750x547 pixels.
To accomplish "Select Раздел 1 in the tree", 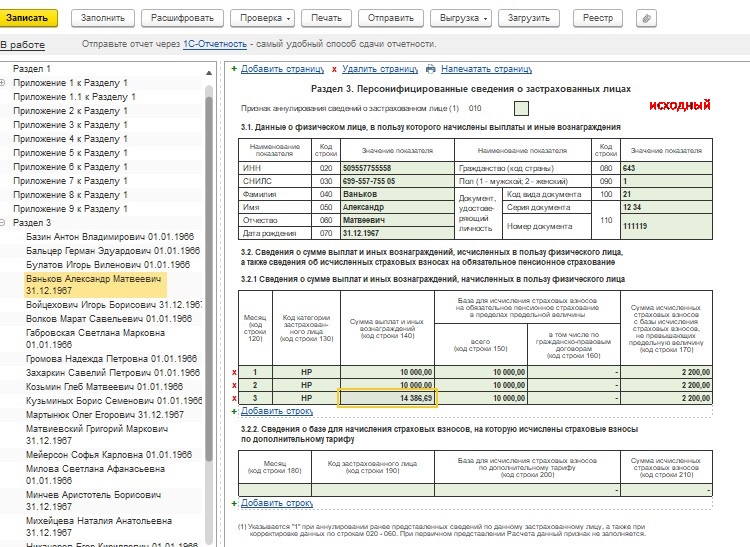I will 32,69.
